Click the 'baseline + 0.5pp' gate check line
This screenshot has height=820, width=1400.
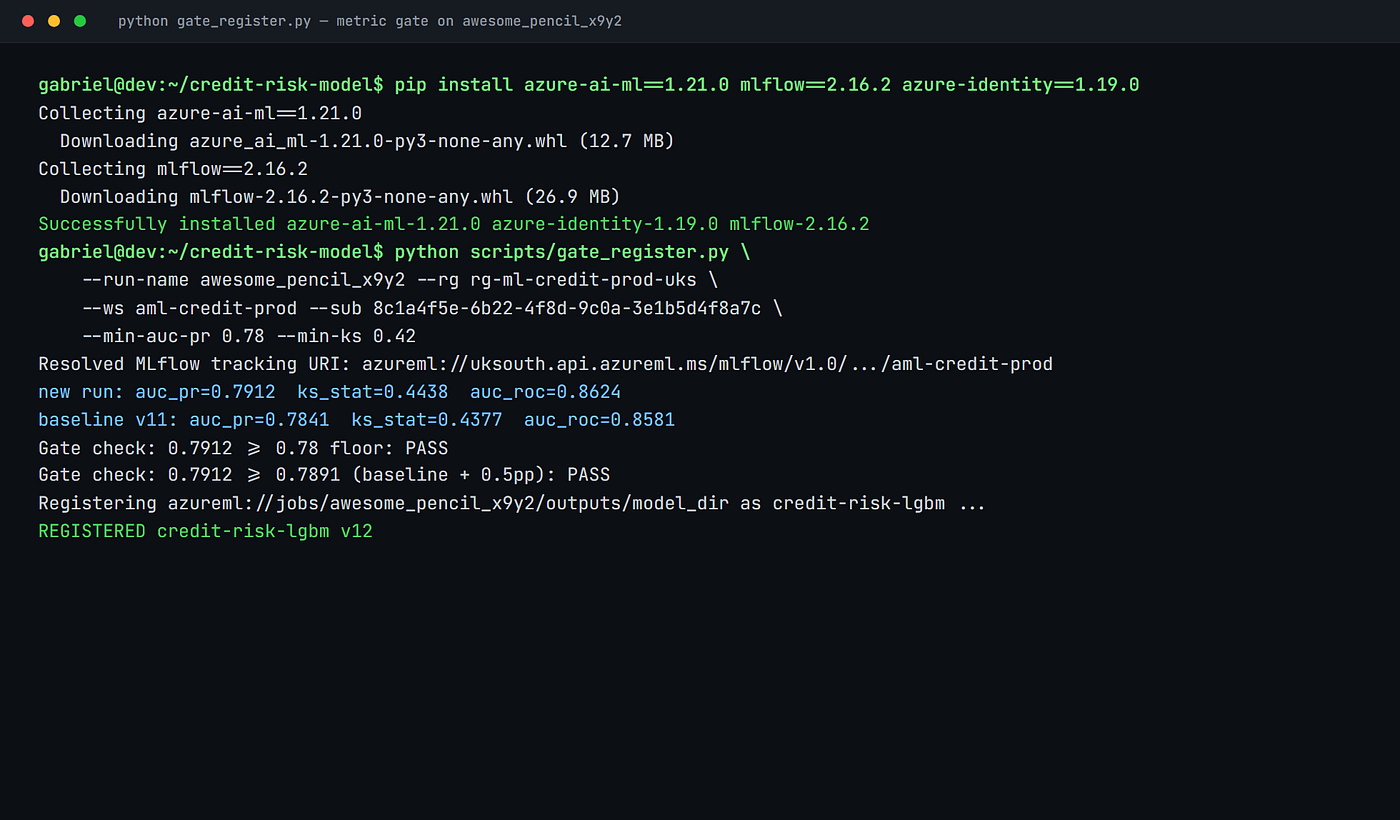tap(324, 477)
